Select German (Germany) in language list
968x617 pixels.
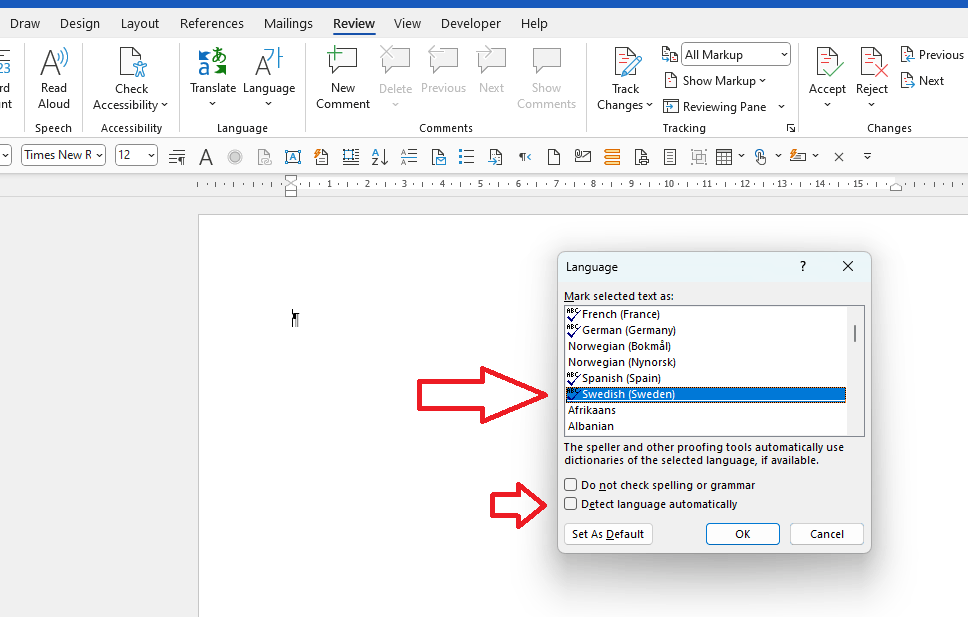click(x=706, y=330)
